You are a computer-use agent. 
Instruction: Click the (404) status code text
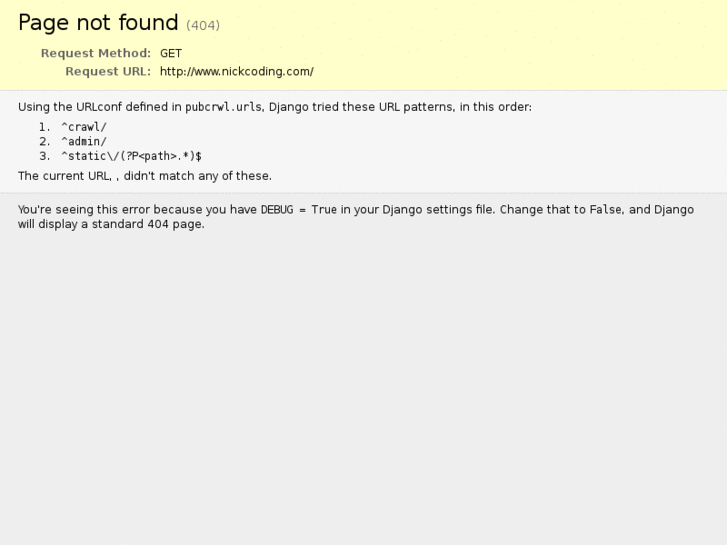coord(203,25)
